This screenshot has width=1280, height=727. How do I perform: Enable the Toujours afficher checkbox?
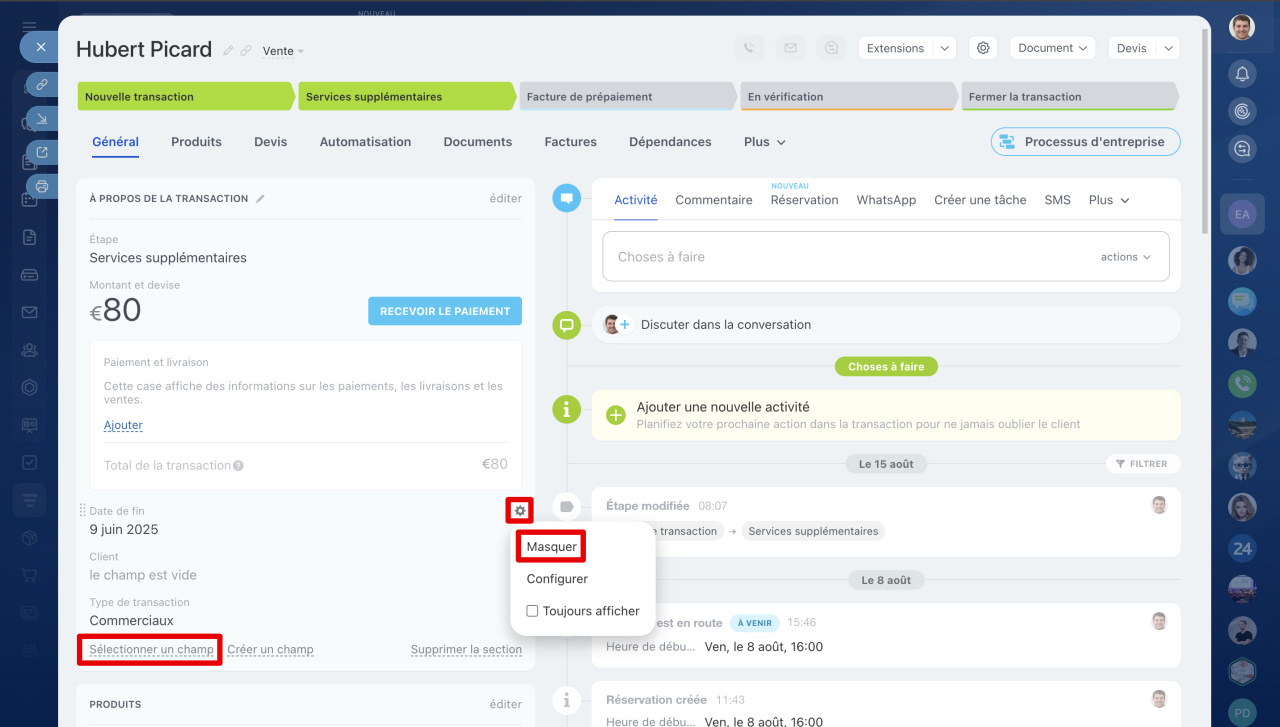[532, 611]
